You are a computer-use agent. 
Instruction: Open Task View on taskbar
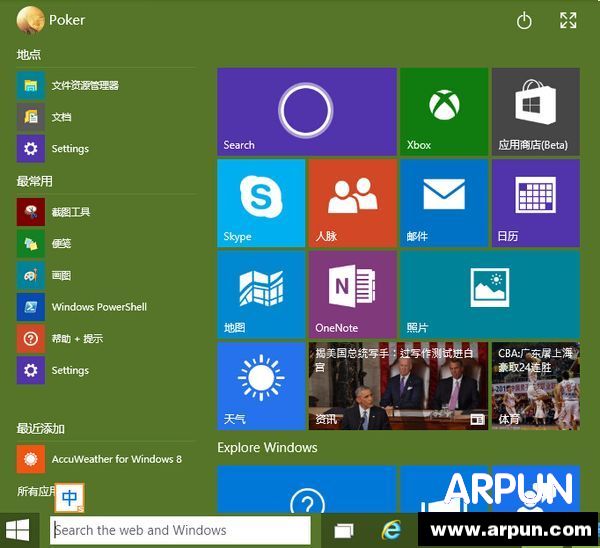[344, 531]
